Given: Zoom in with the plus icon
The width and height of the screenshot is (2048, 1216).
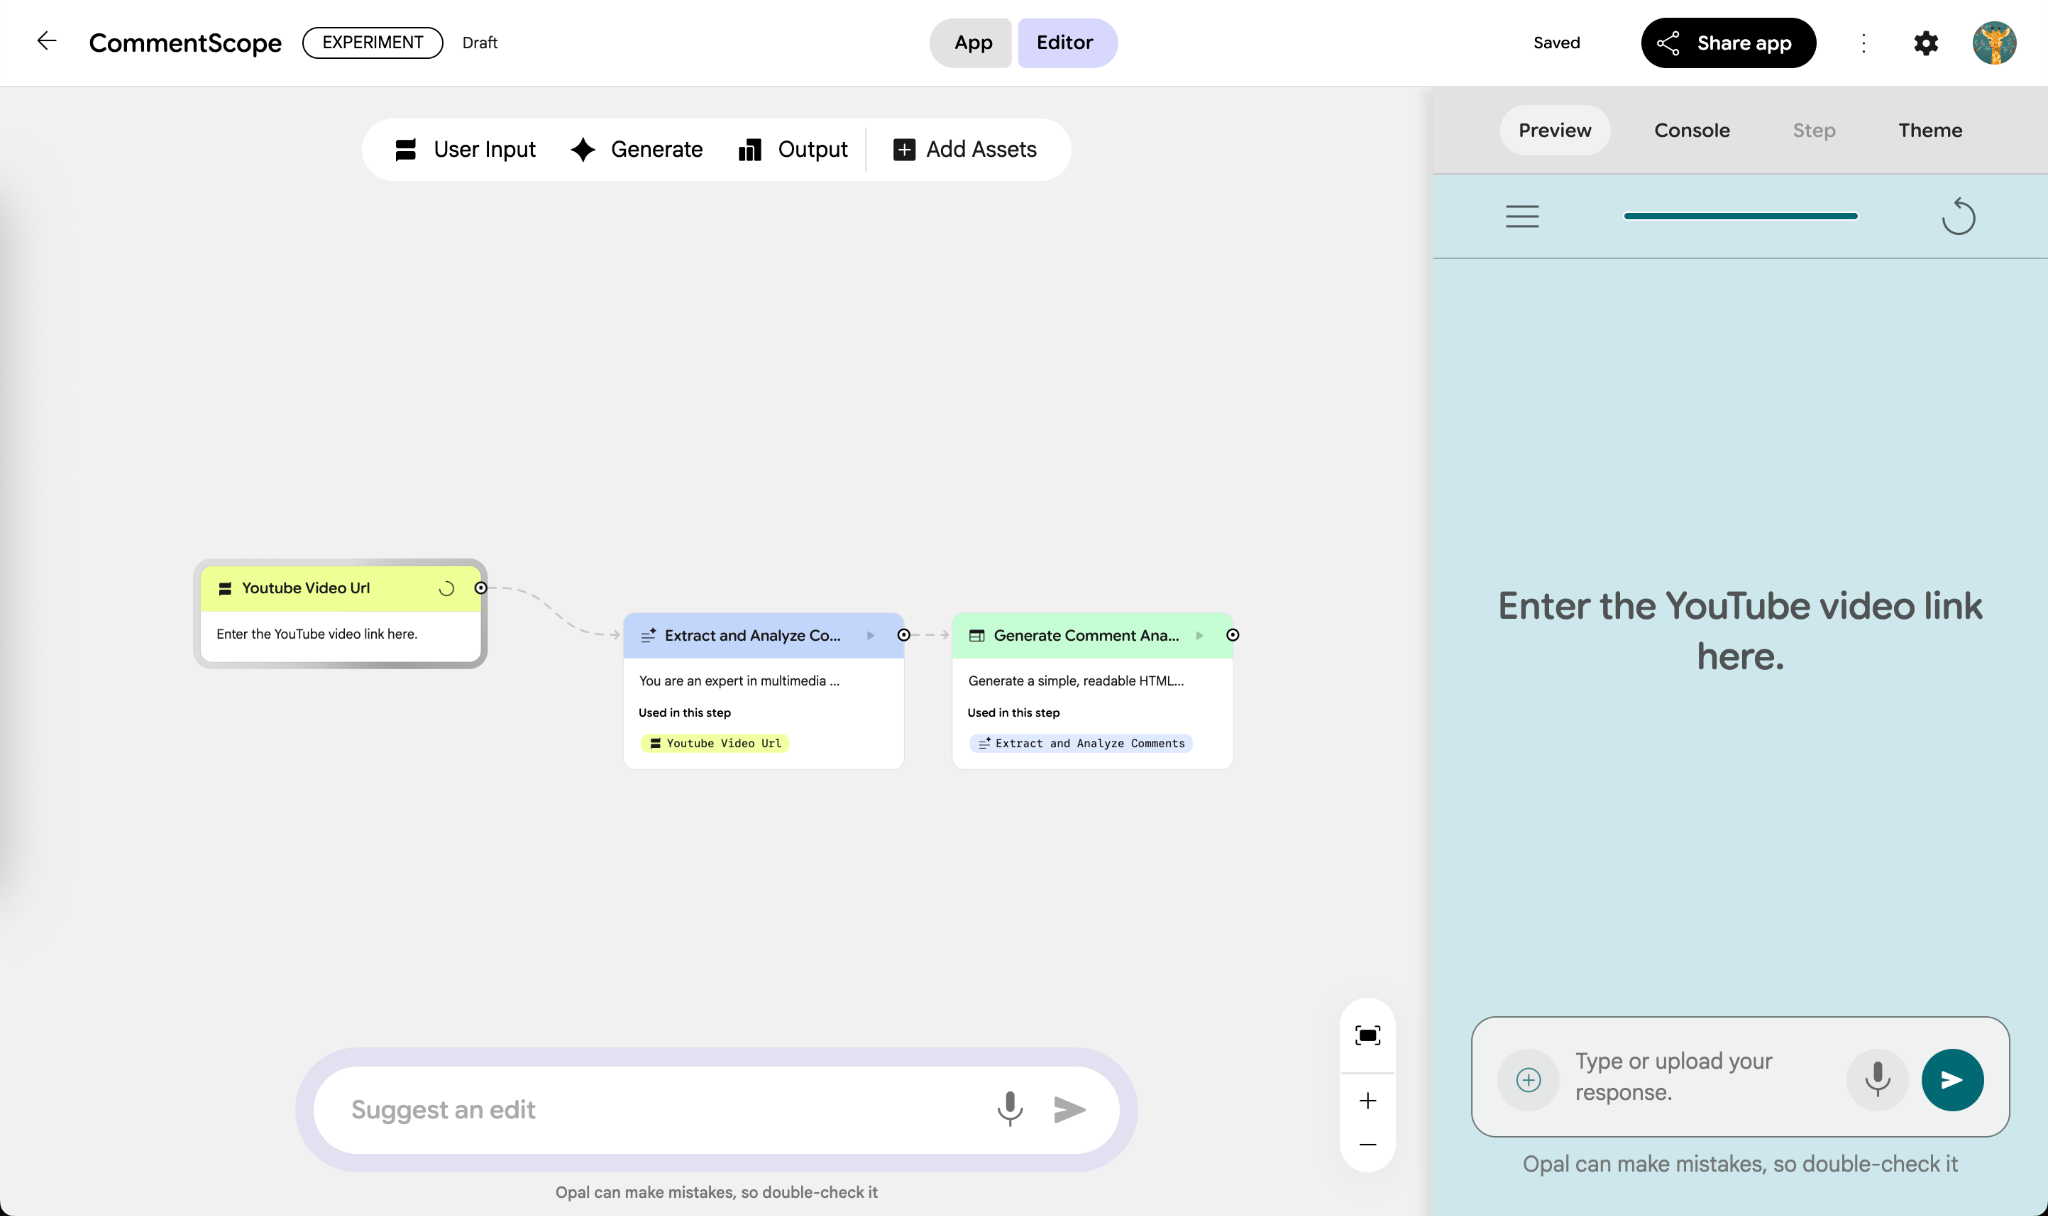Looking at the screenshot, I should pyautogui.click(x=1367, y=1101).
